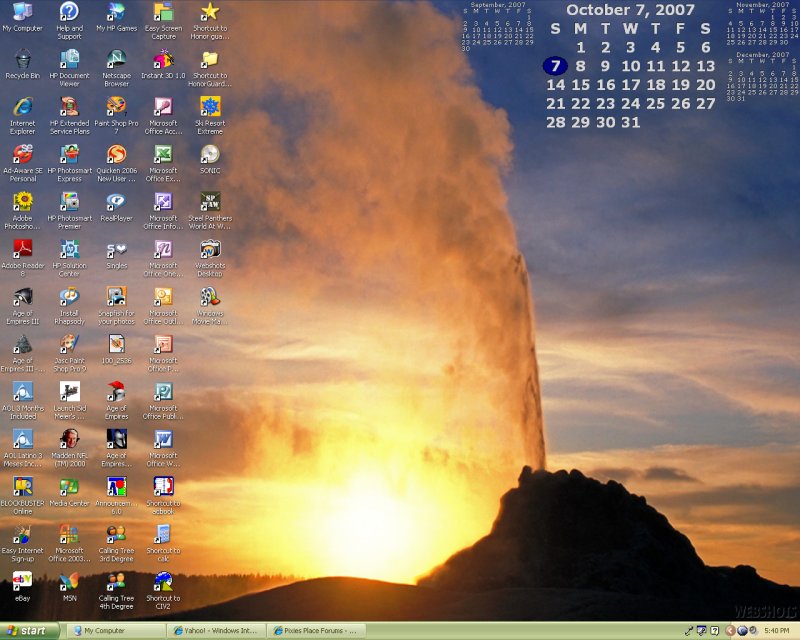Click the Start button
Viewport: 800px width, 640px height.
pyautogui.click(x=30, y=631)
